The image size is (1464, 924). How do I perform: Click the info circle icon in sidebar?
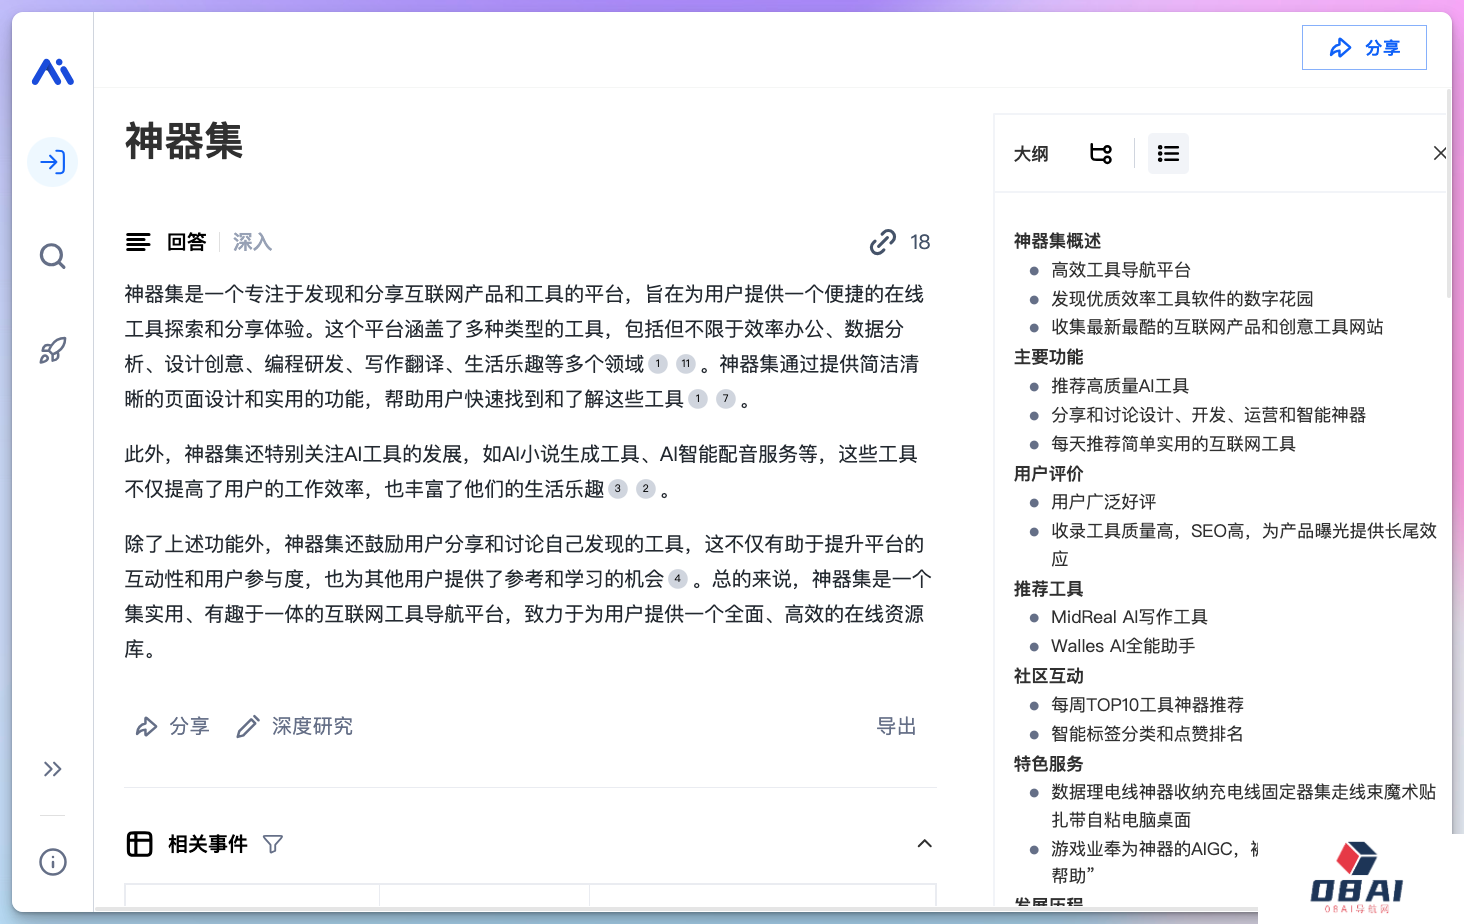pyautogui.click(x=53, y=861)
